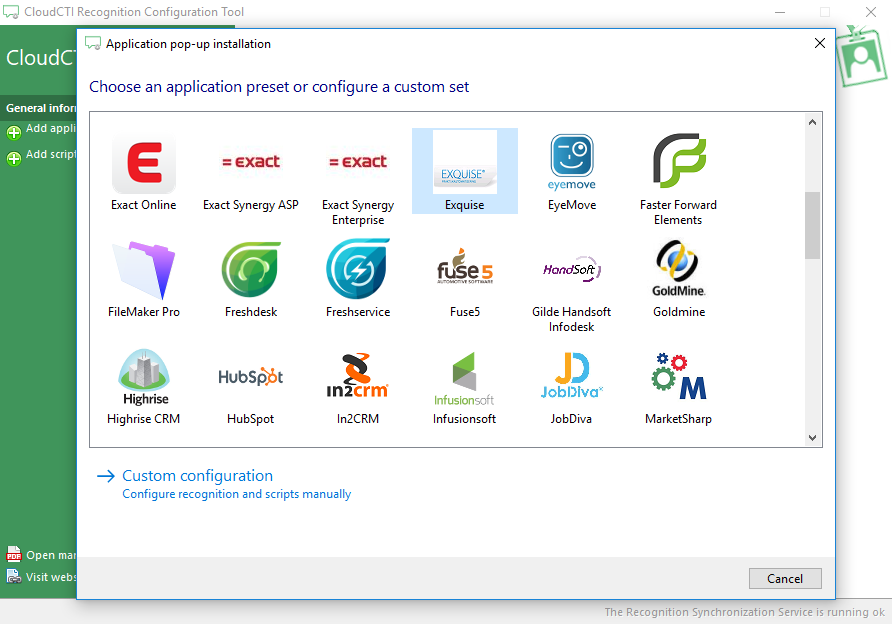Click green plus Add script icon in sidebar

(x=14, y=158)
